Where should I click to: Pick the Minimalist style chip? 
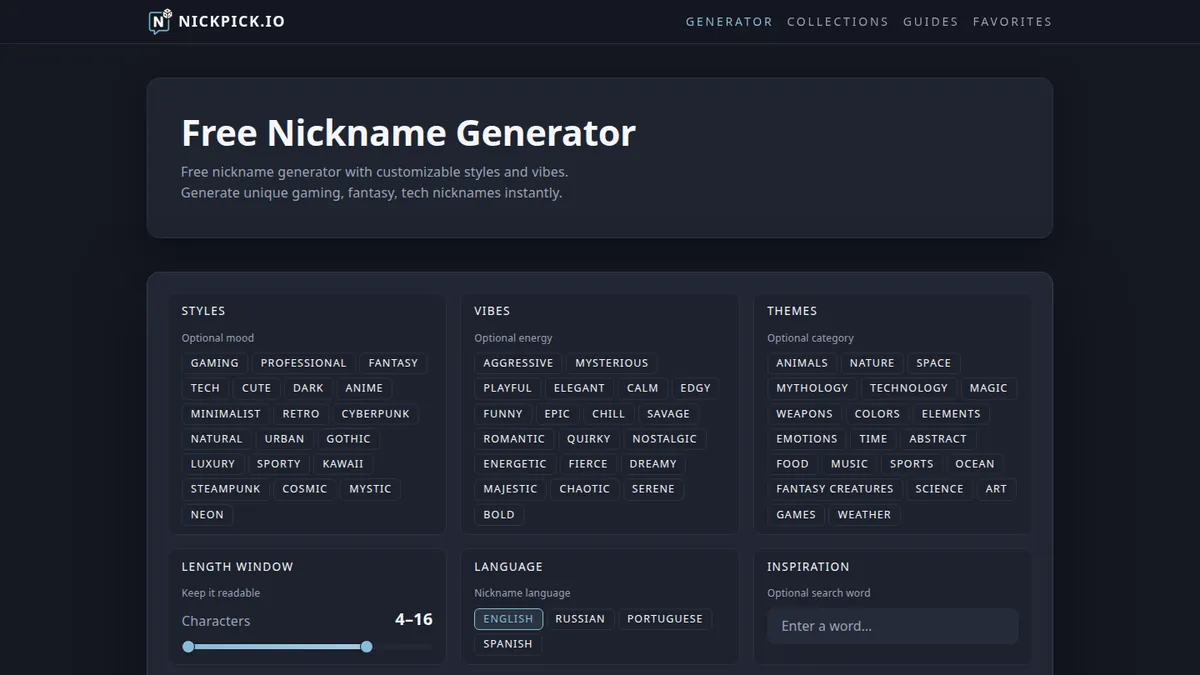point(225,414)
